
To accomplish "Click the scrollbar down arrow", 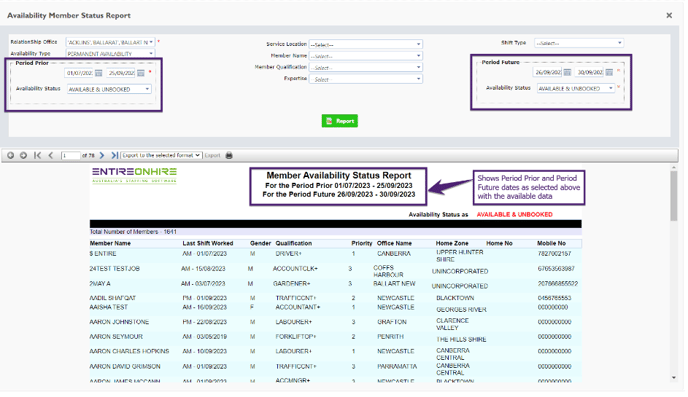I will (674, 378).
